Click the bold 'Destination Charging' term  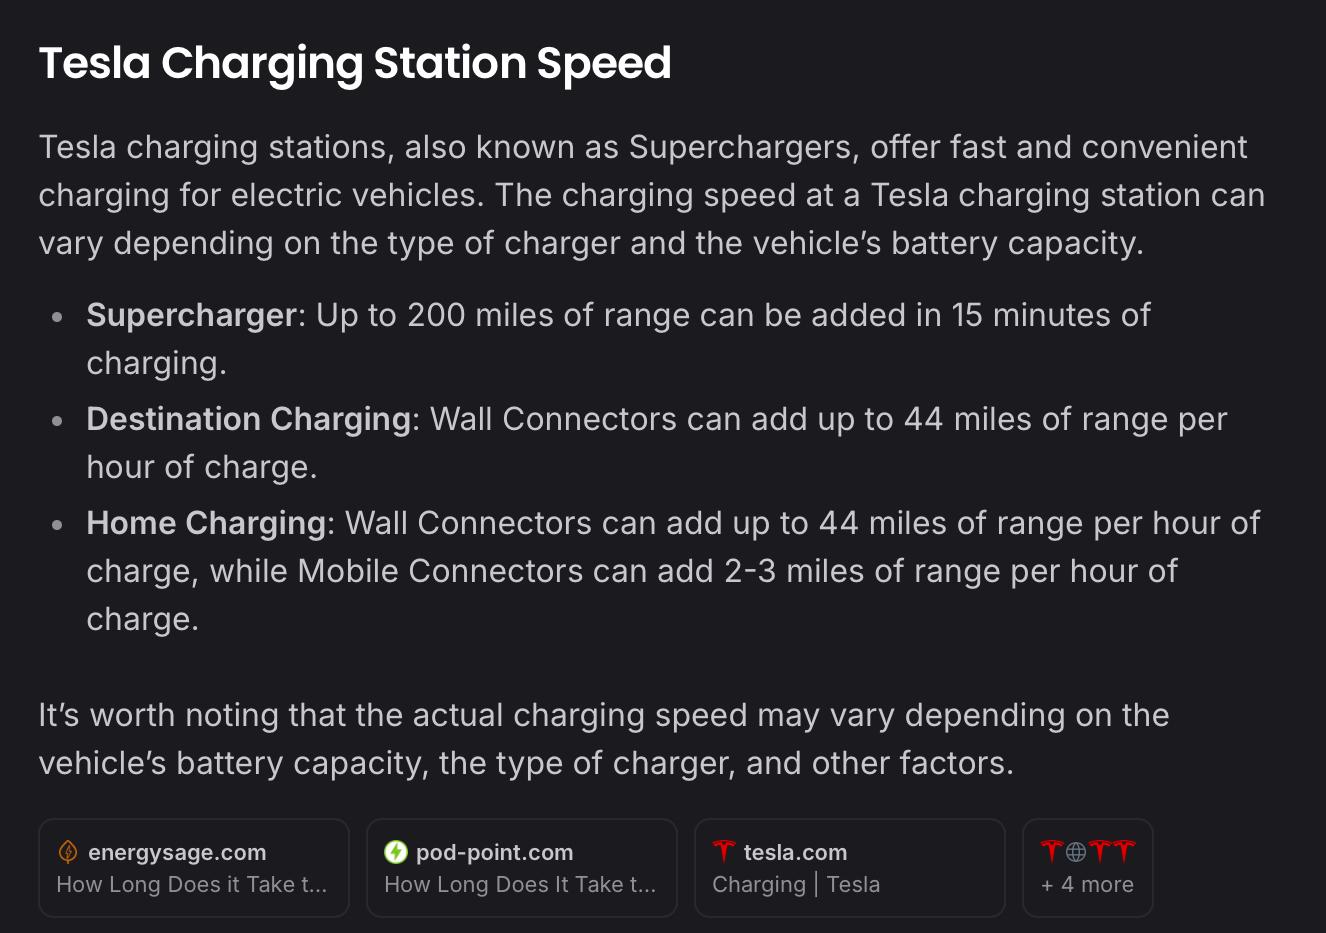click(249, 419)
